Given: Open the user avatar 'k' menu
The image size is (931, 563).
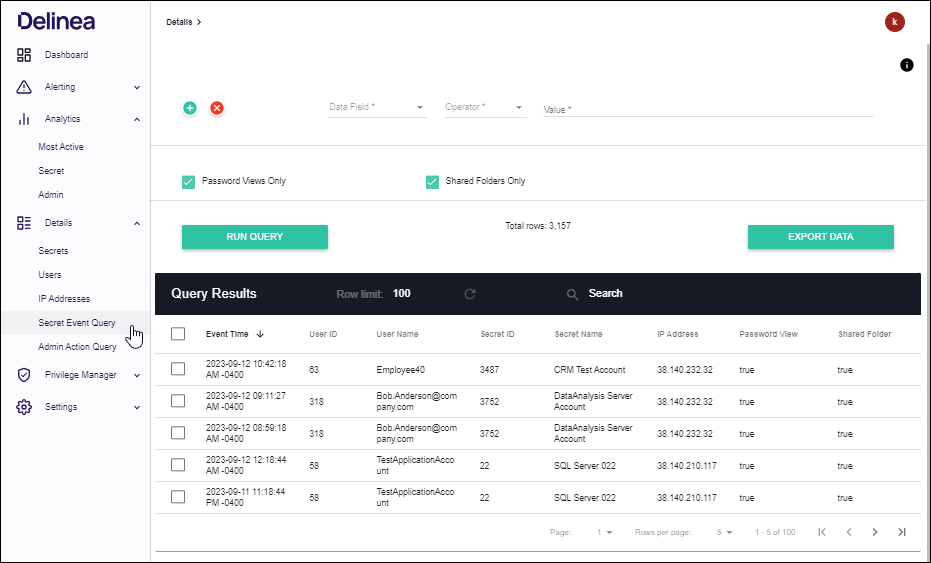Looking at the screenshot, I should [895, 22].
